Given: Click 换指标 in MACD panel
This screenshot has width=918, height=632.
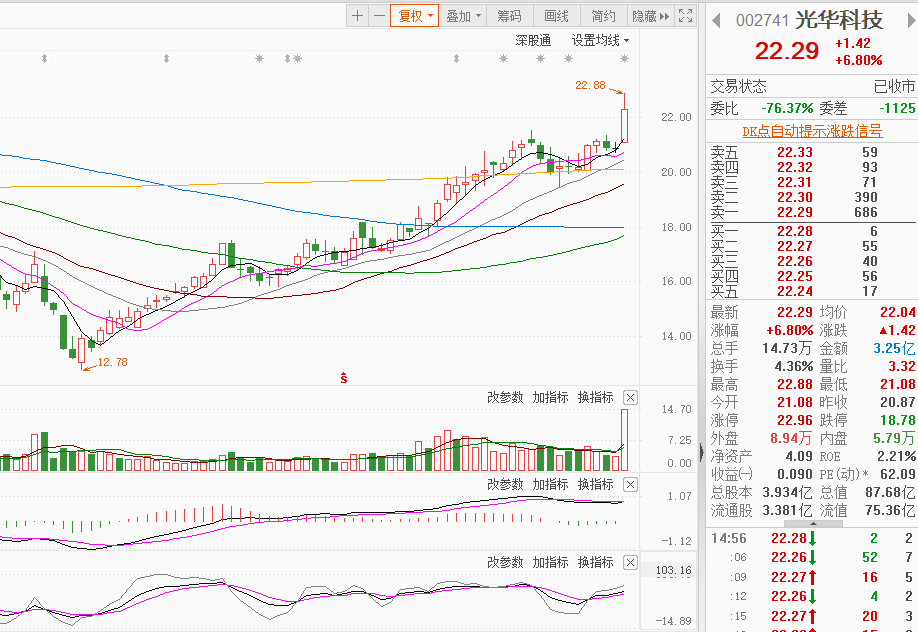Looking at the screenshot, I should 595,484.
